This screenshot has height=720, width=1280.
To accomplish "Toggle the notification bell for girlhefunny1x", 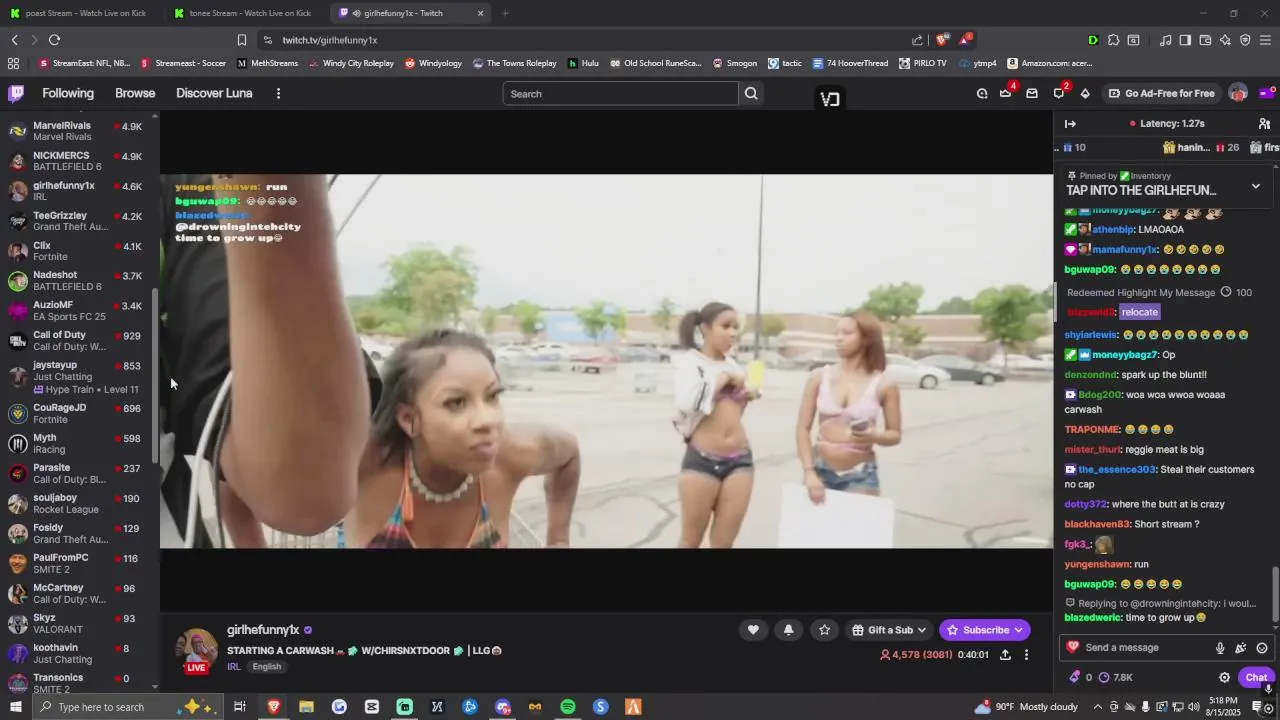I will coord(788,629).
